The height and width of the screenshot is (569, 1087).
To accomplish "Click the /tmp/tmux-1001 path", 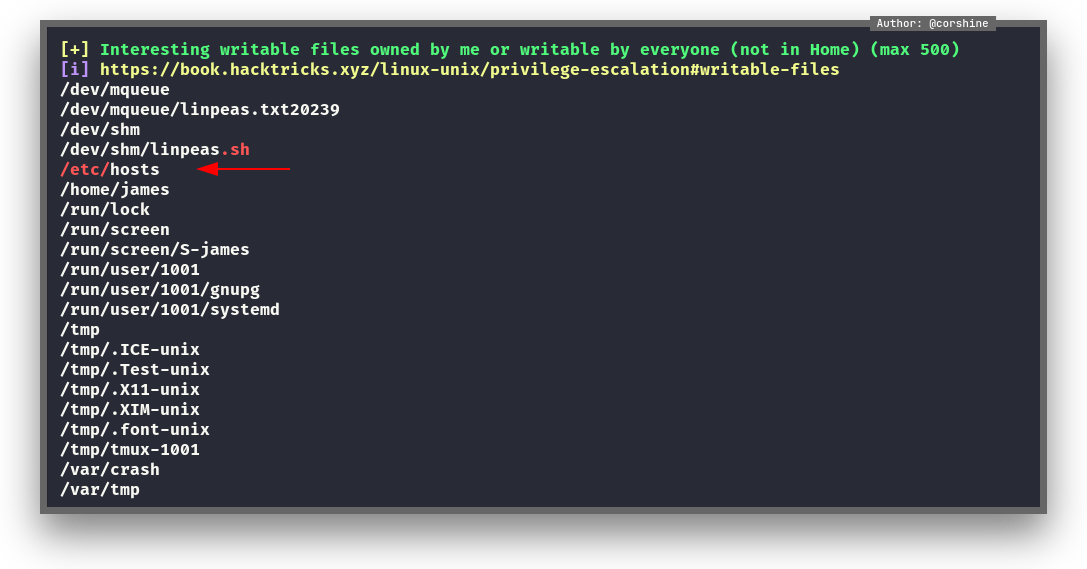I will [130, 450].
